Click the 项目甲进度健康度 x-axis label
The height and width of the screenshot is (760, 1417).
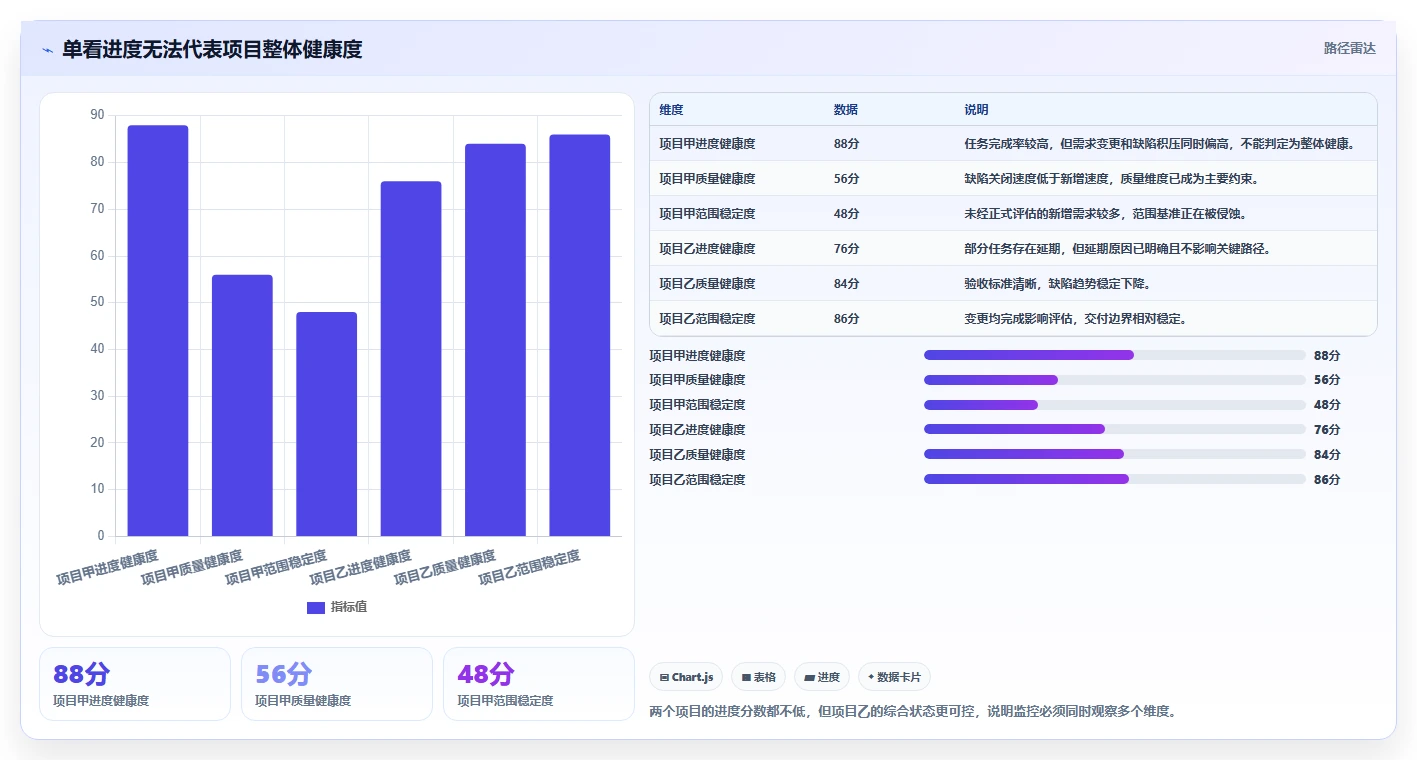pyautogui.click(x=107, y=566)
